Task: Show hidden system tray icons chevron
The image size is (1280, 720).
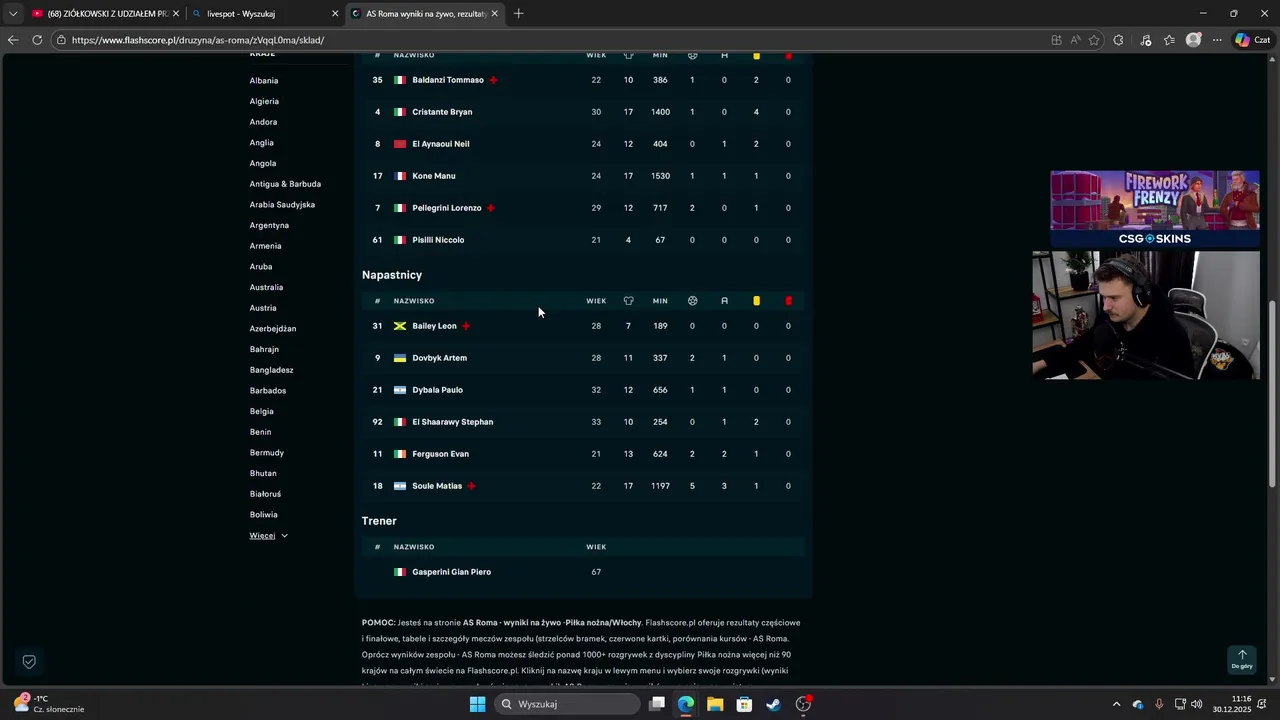Action: (x=1116, y=704)
